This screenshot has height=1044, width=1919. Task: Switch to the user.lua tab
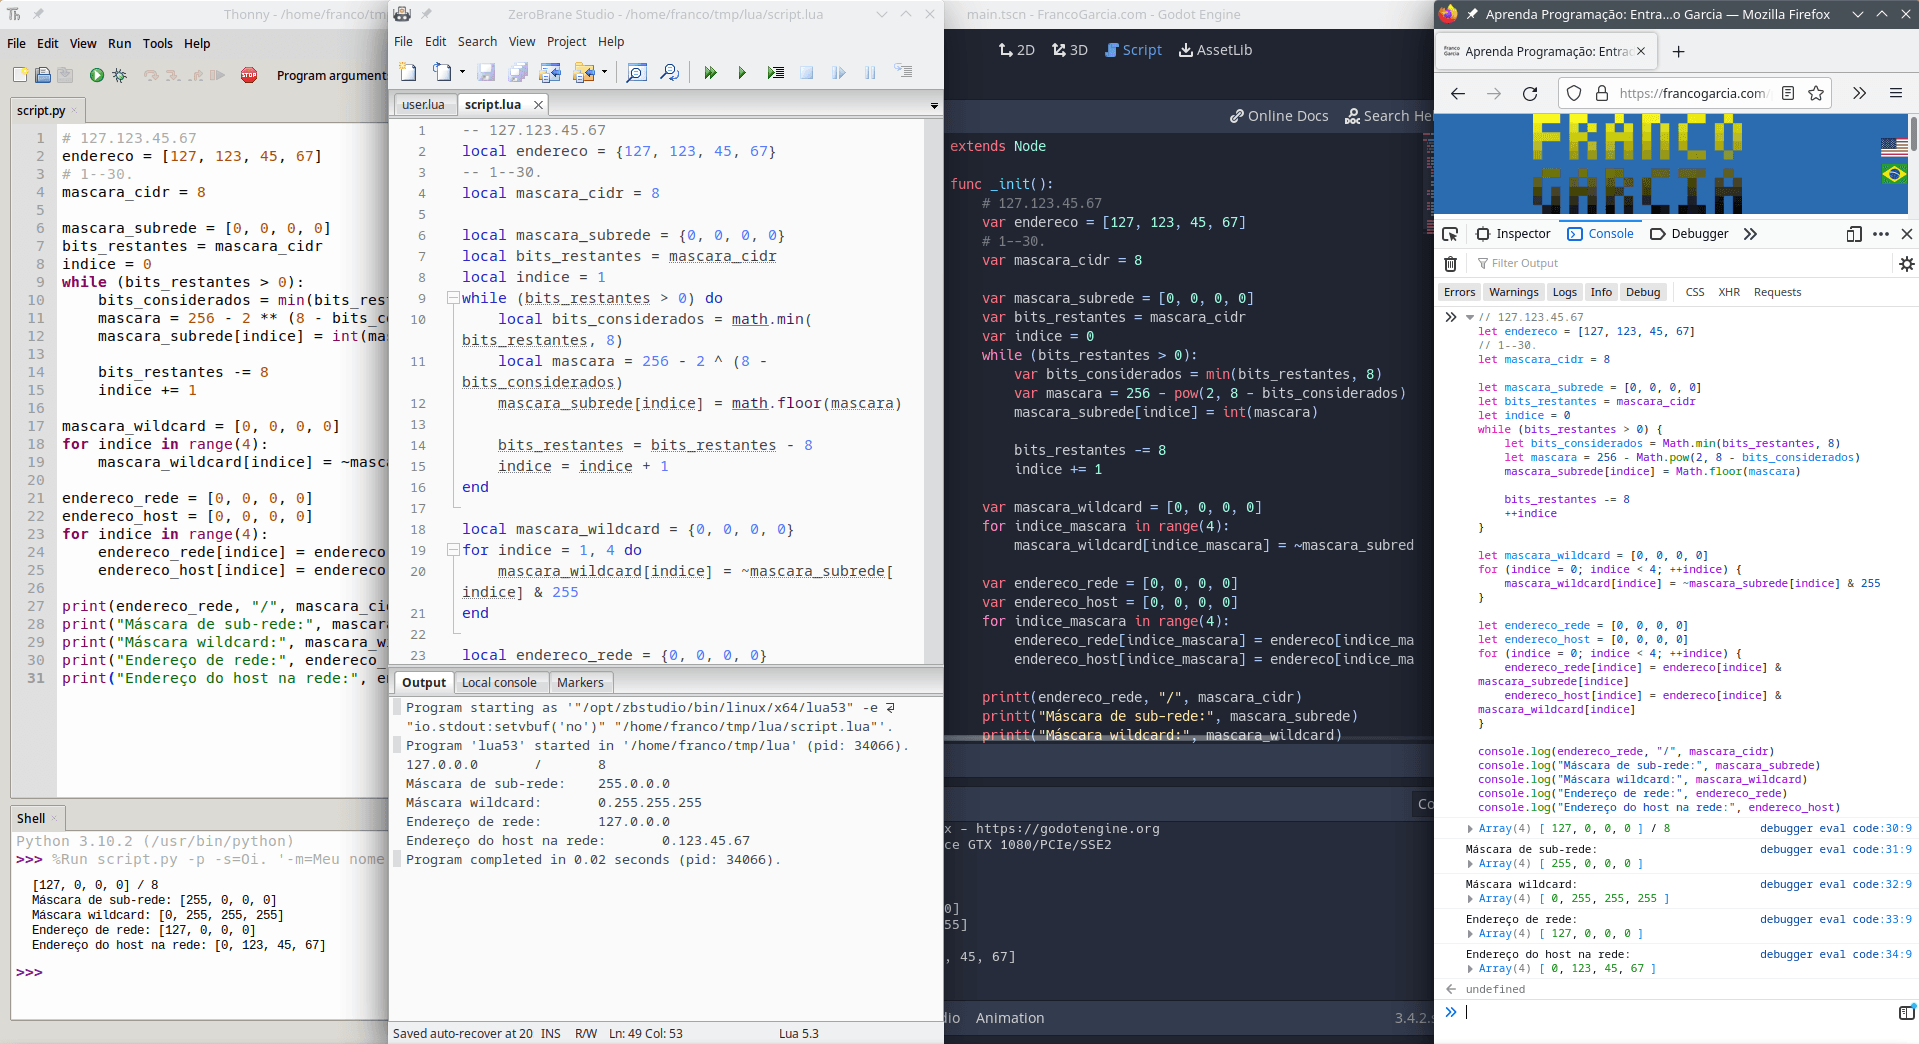pyautogui.click(x=424, y=104)
